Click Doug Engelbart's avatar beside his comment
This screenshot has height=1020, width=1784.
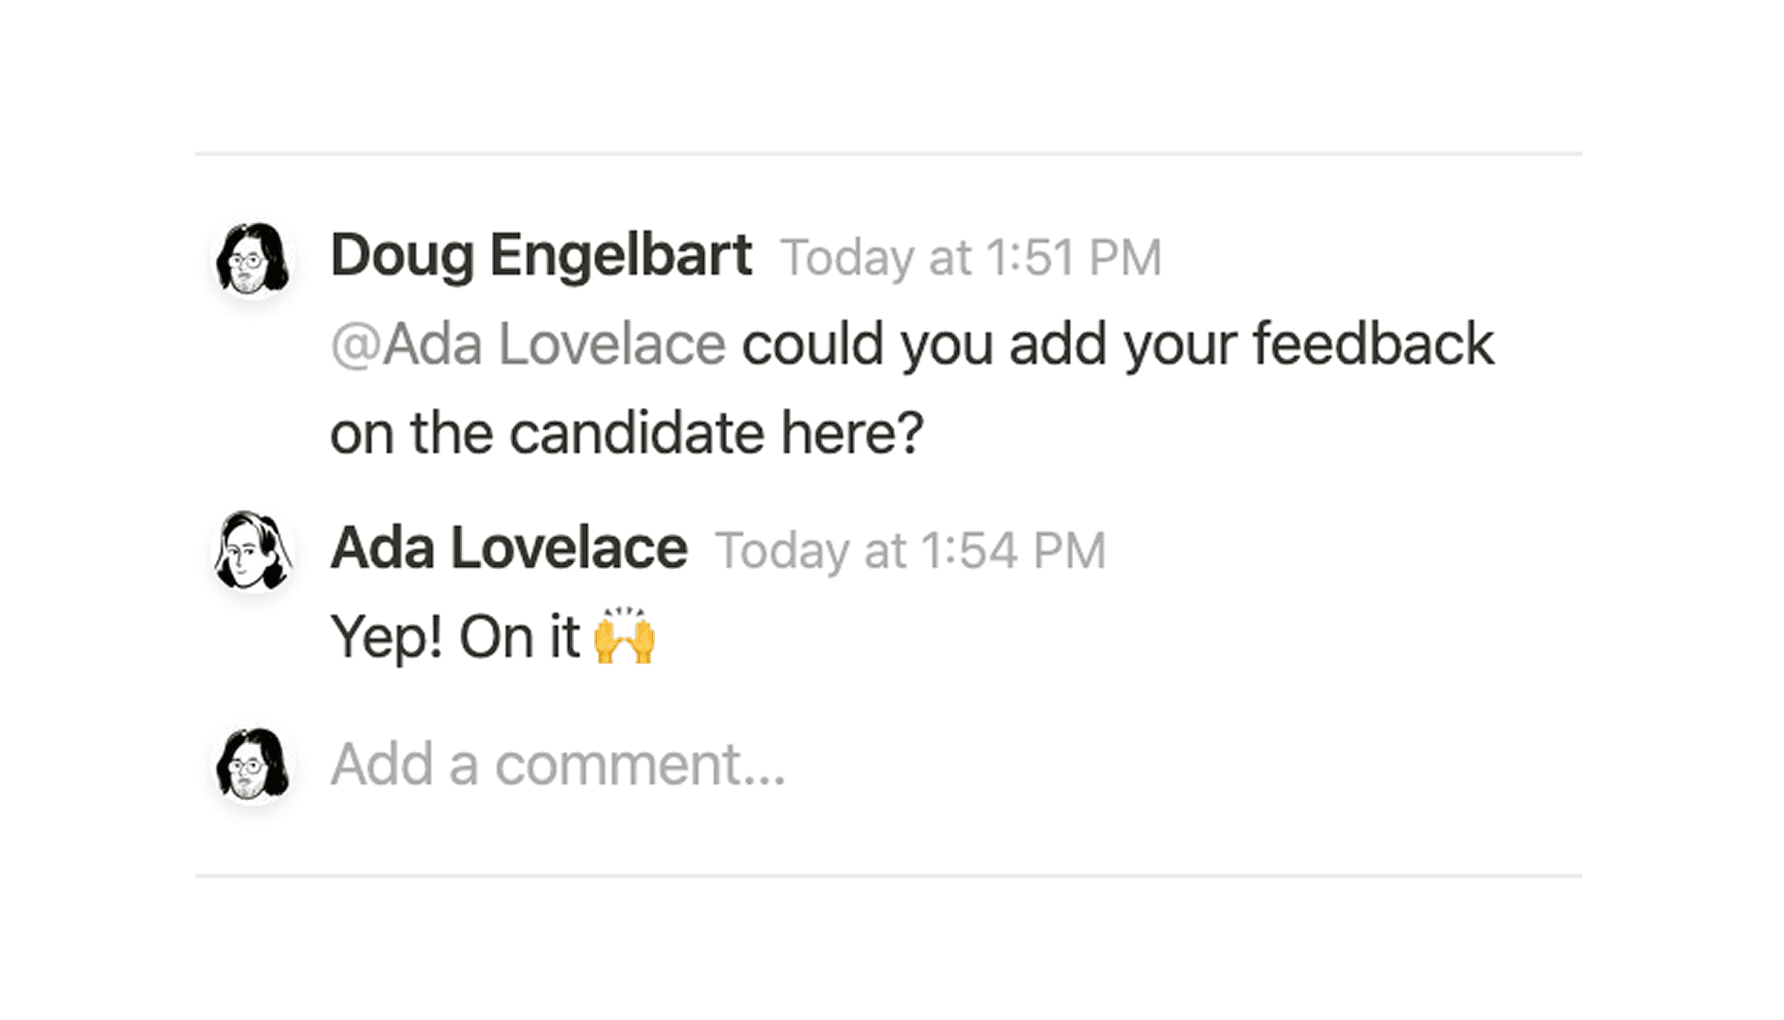tap(253, 258)
